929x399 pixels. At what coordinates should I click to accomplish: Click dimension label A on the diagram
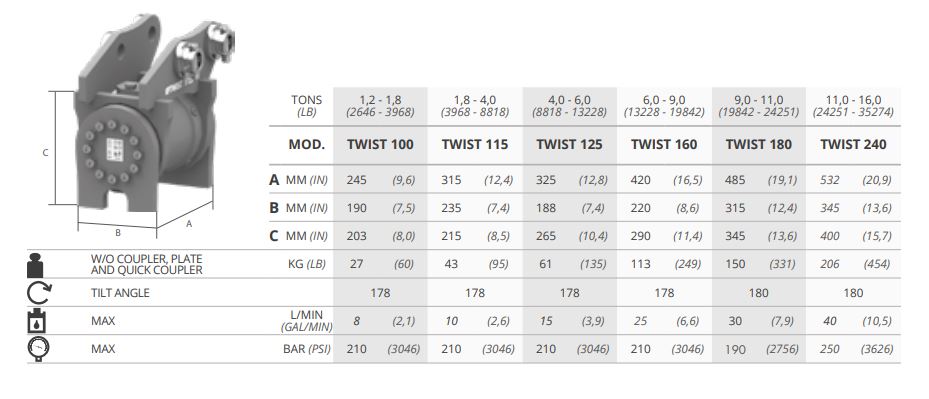point(189,224)
